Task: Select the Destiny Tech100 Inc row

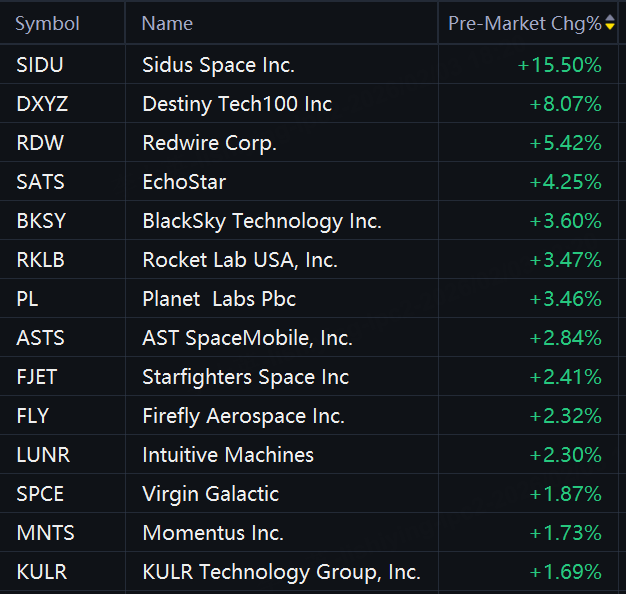Action: point(237,104)
